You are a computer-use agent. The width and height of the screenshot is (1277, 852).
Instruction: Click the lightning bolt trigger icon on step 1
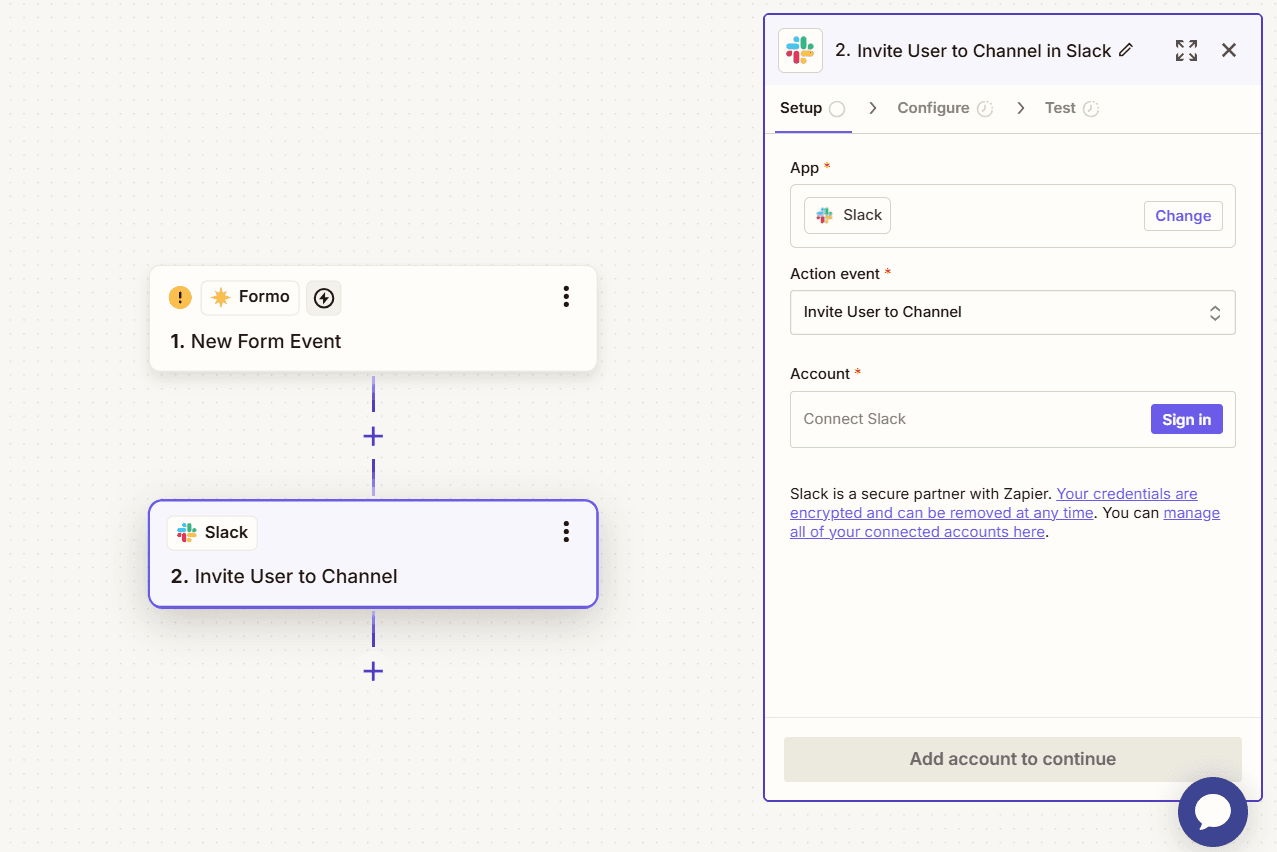click(323, 297)
